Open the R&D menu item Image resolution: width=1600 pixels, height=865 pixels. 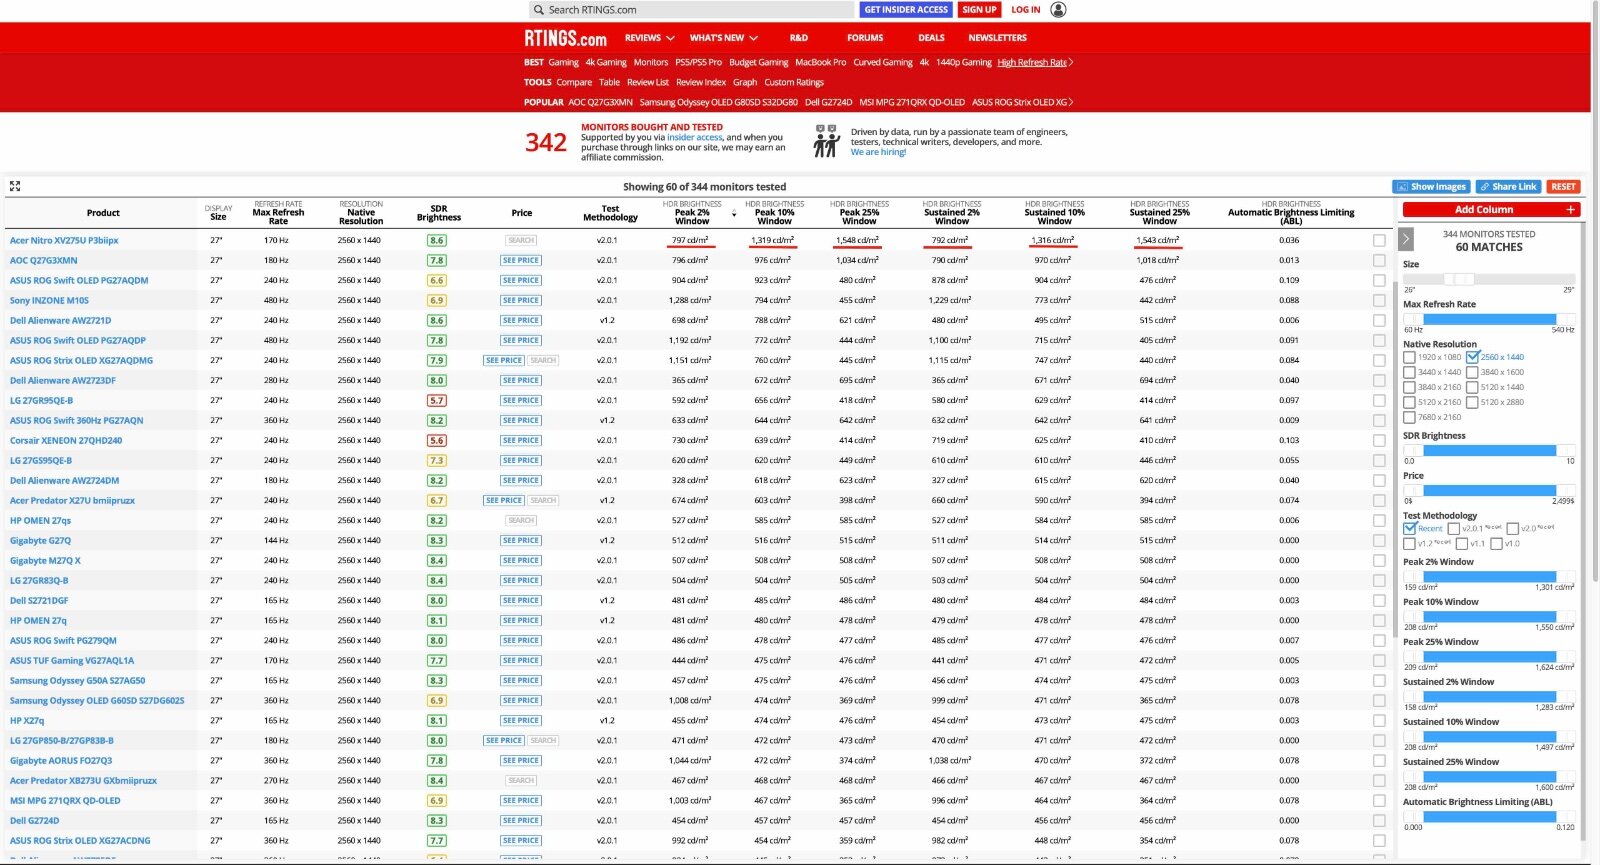pyautogui.click(x=798, y=38)
